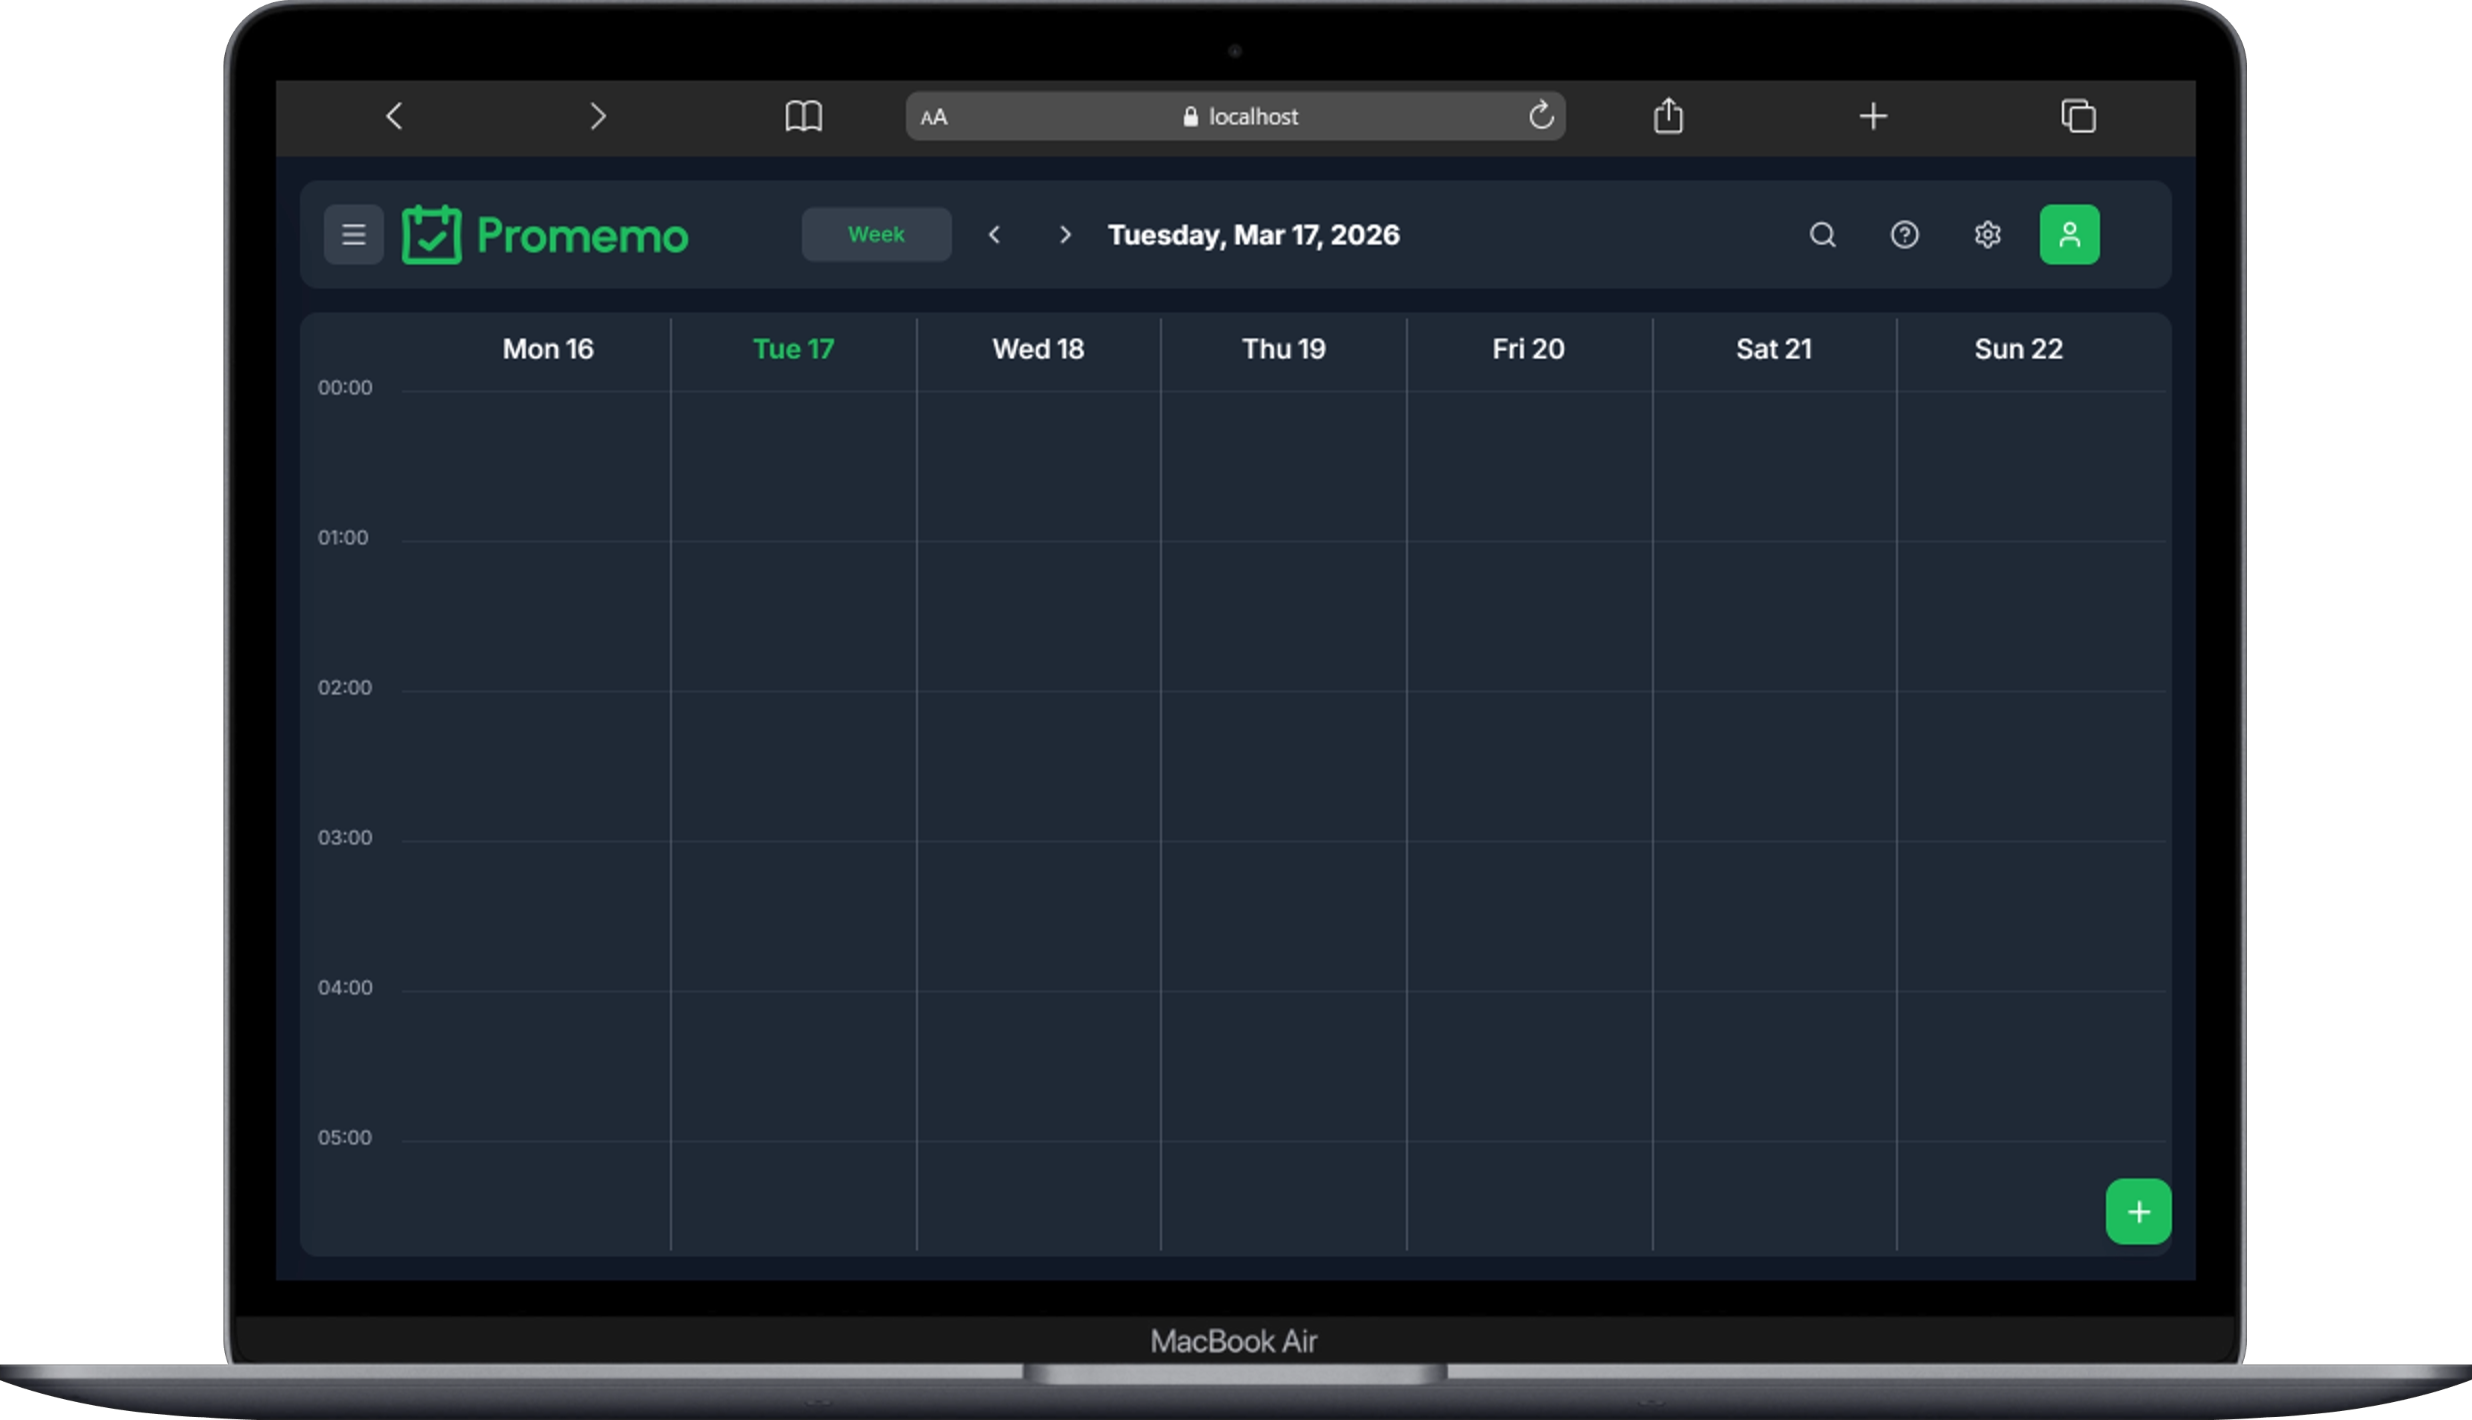Show the Safari tab overview
Viewport: 2472px width, 1420px height.
(x=2079, y=116)
